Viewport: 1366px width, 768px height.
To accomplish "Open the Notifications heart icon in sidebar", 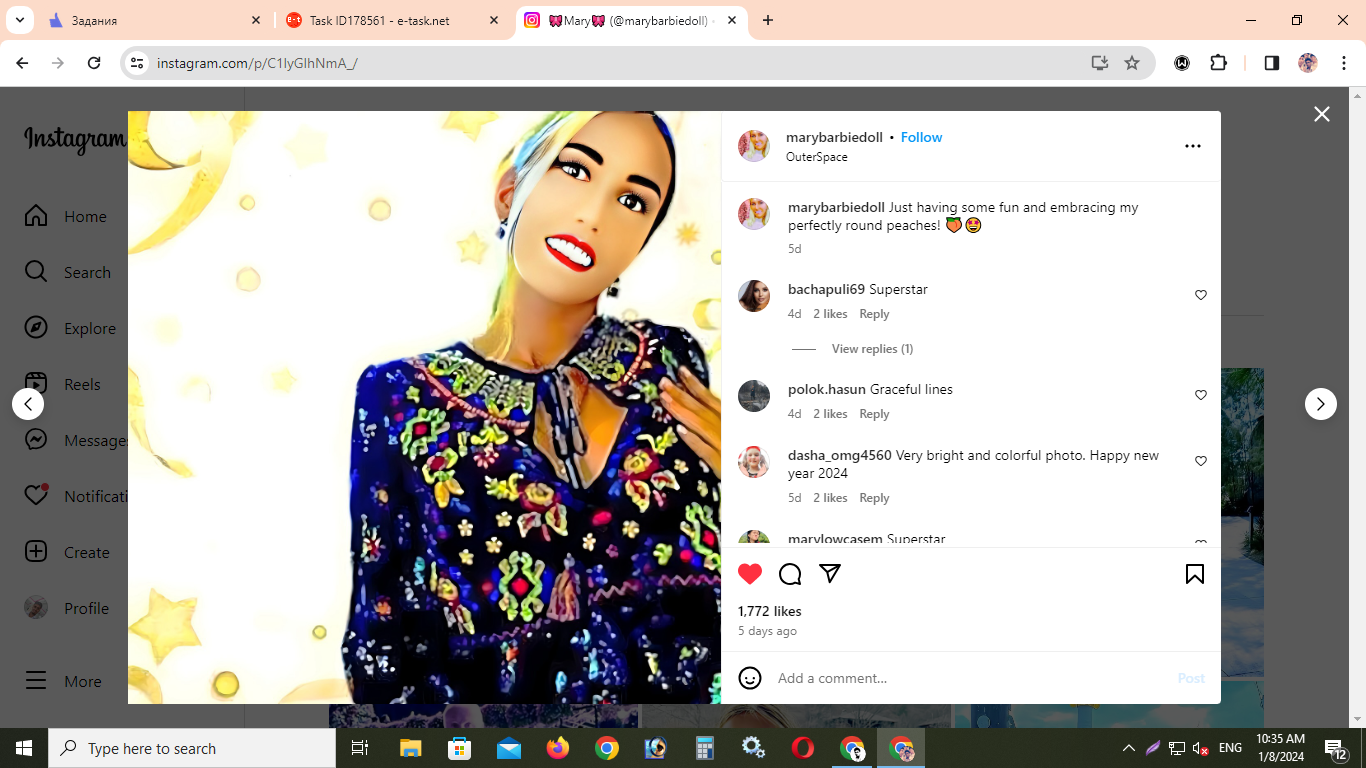I will click(x=36, y=495).
